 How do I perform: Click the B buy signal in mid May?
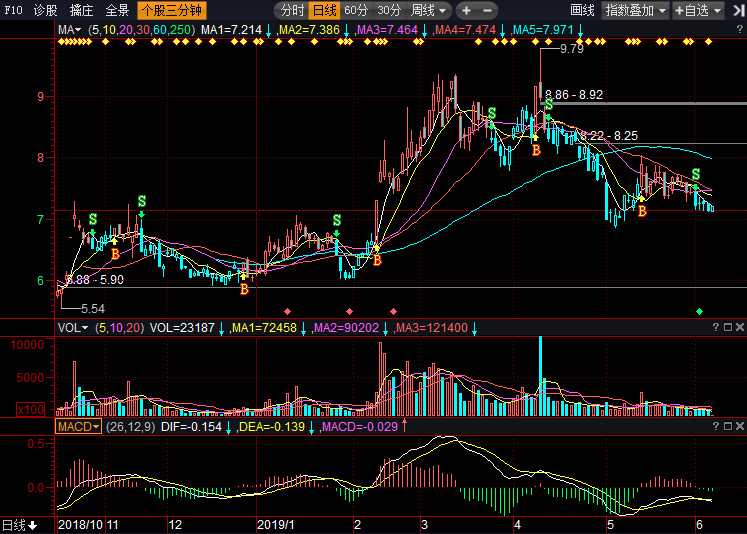pyautogui.click(x=642, y=211)
